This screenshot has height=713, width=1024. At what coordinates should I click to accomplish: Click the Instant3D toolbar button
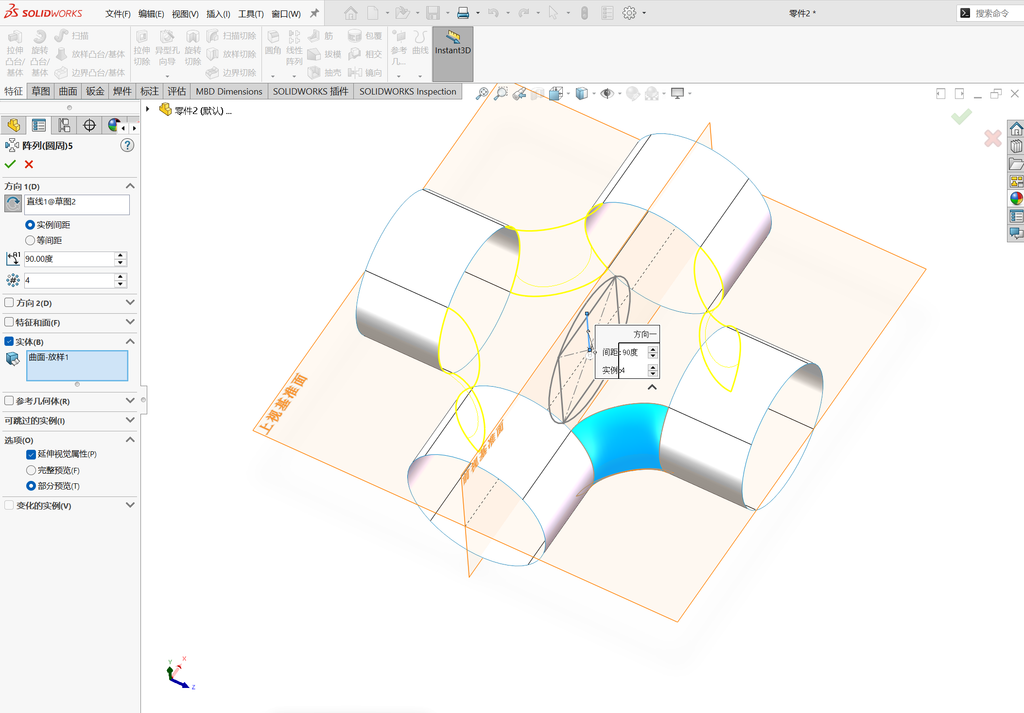click(453, 54)
